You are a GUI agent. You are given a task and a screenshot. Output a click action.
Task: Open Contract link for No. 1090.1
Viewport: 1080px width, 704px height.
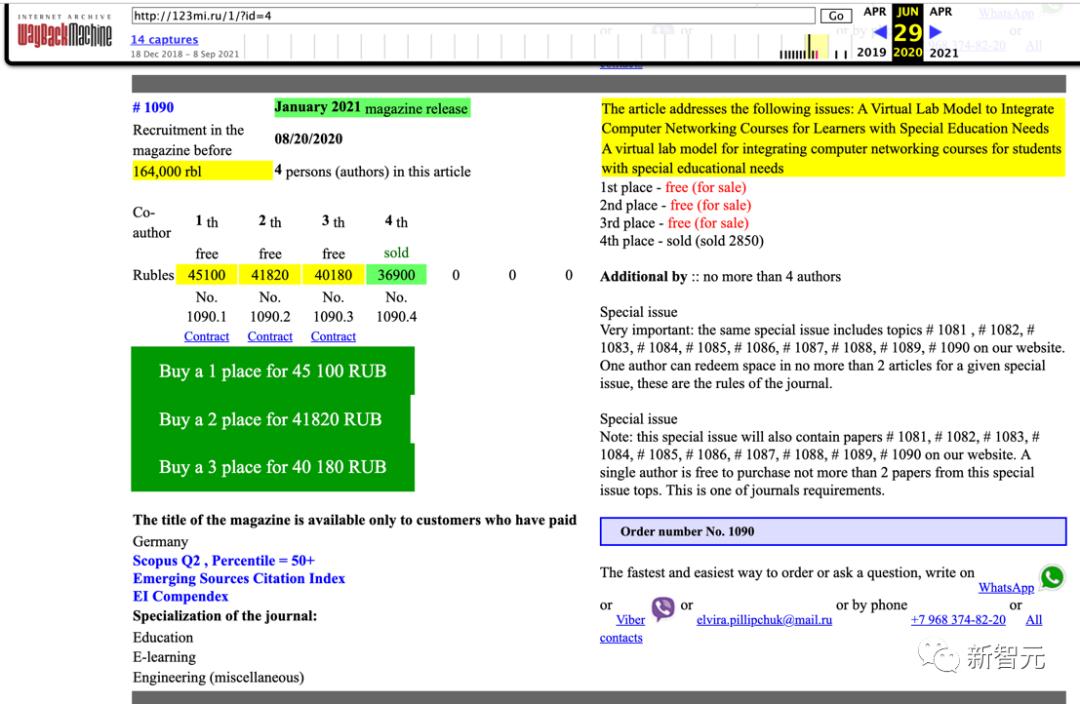click(x=207, y=337)
